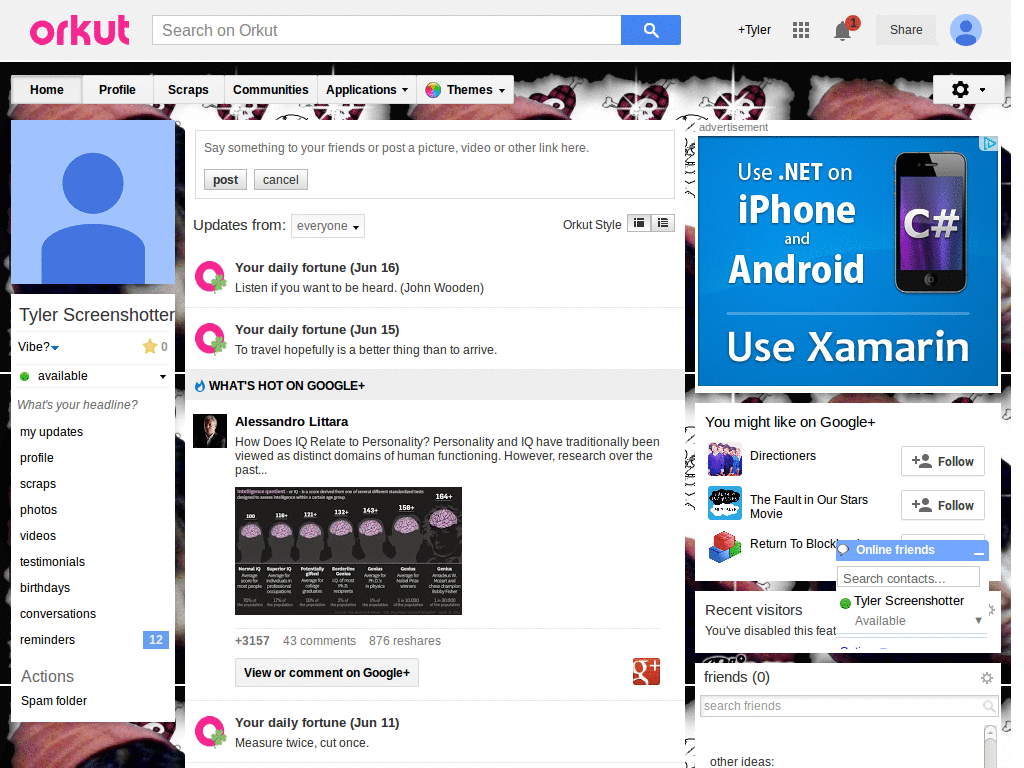Image resolution: width=1024 pixels, height=768 pixels.
Task: Click the cancel button
Action: (281, 180)
